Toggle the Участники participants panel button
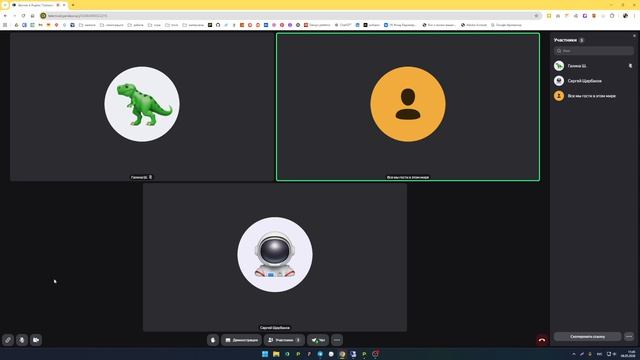640x360 pixels. (284, 340)
